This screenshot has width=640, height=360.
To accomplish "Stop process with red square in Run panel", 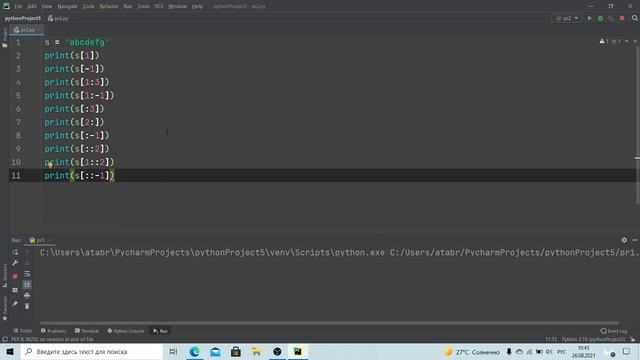I will [15, 276].
